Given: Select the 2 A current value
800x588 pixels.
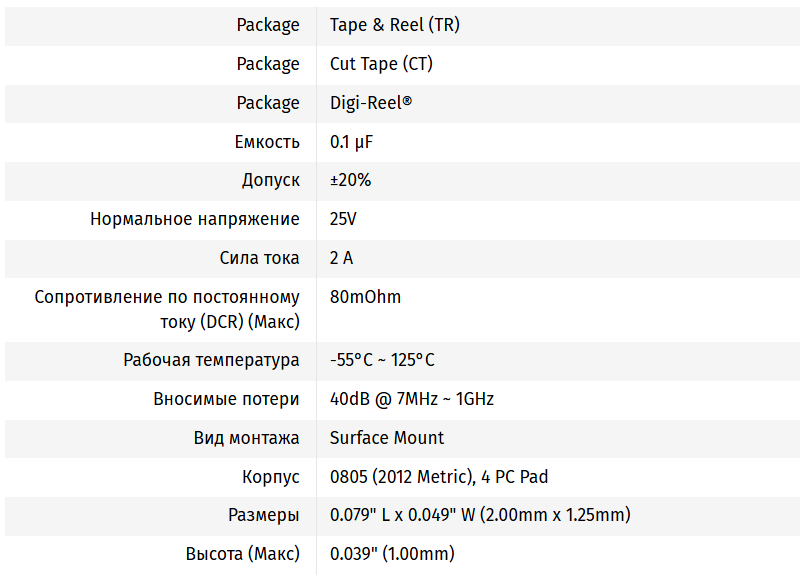Looking at the screenshot, I should (341, 258).
